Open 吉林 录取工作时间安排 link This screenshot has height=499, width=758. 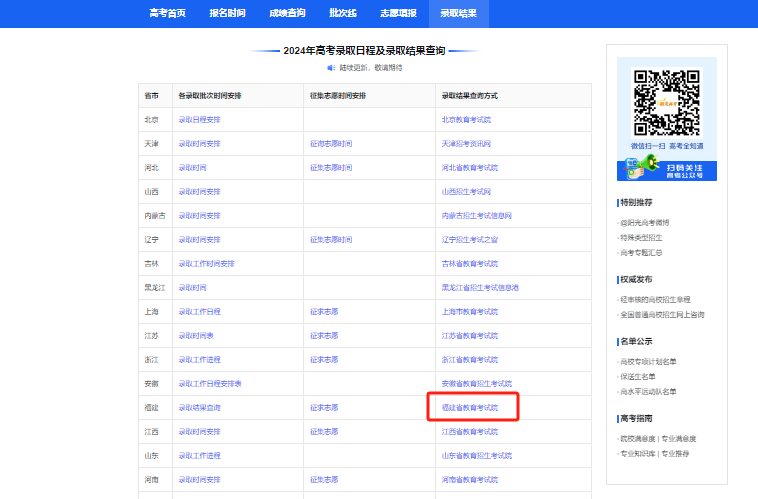point(206,264)
